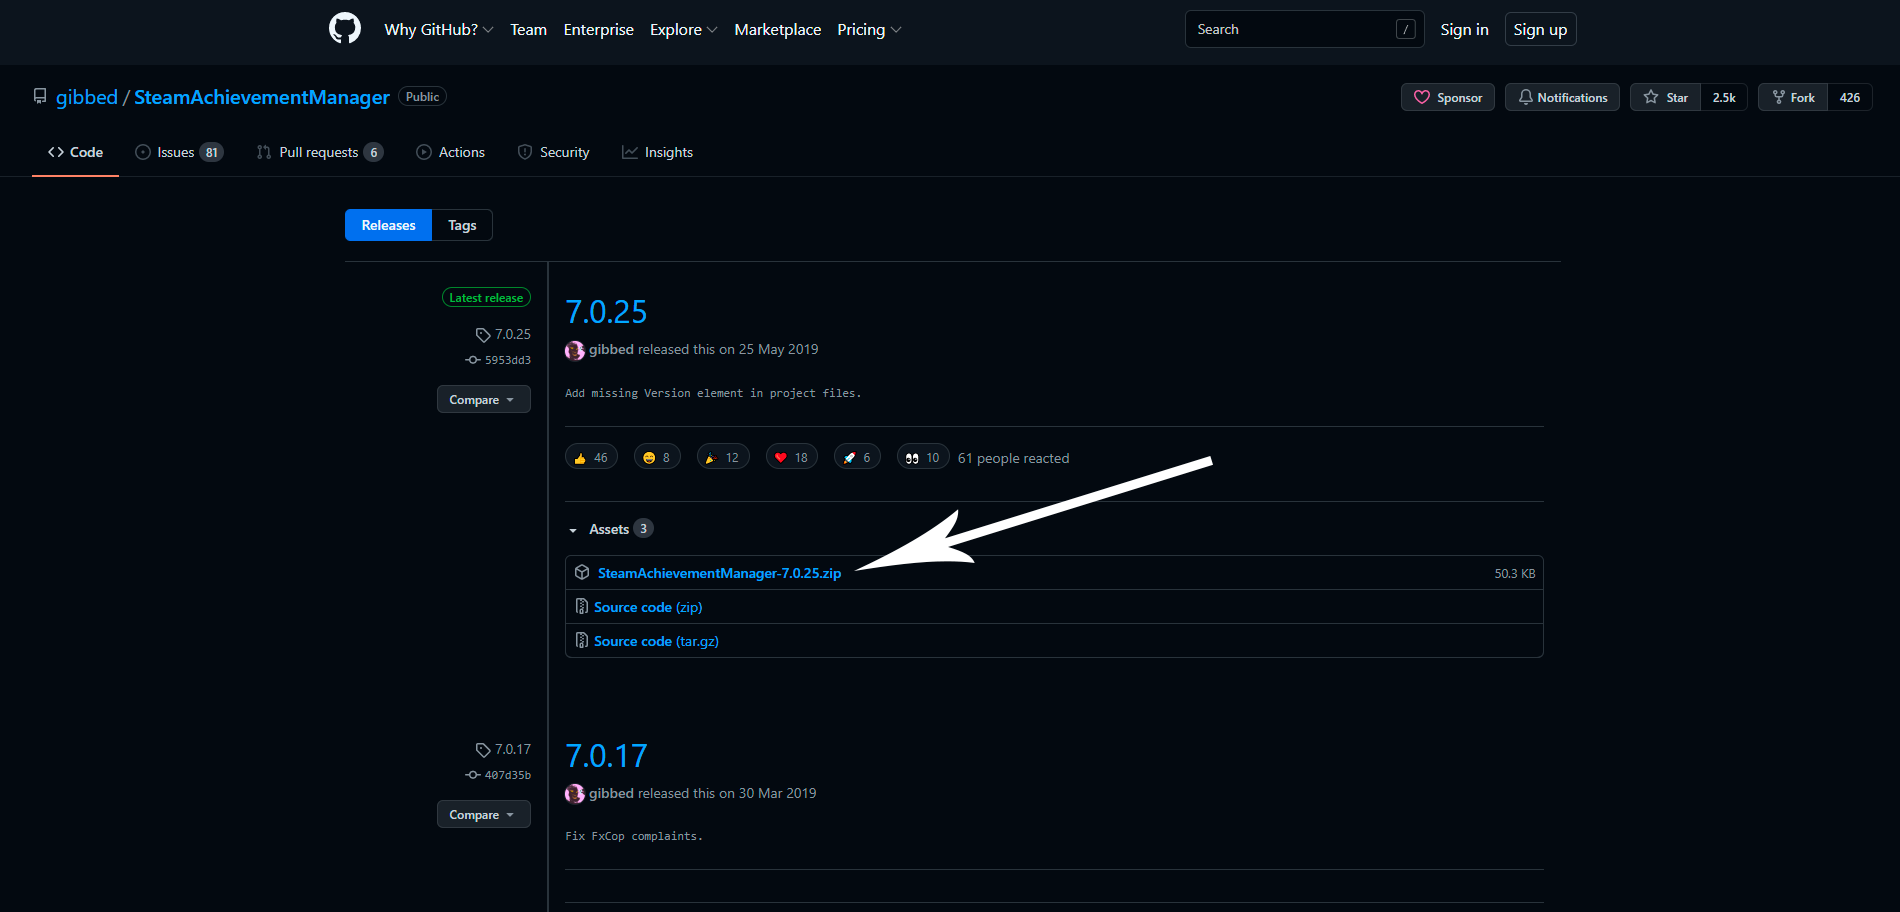Click the repository book icon beside gibbed
This screenshot has height=912, width=1900.
point(40,97)
